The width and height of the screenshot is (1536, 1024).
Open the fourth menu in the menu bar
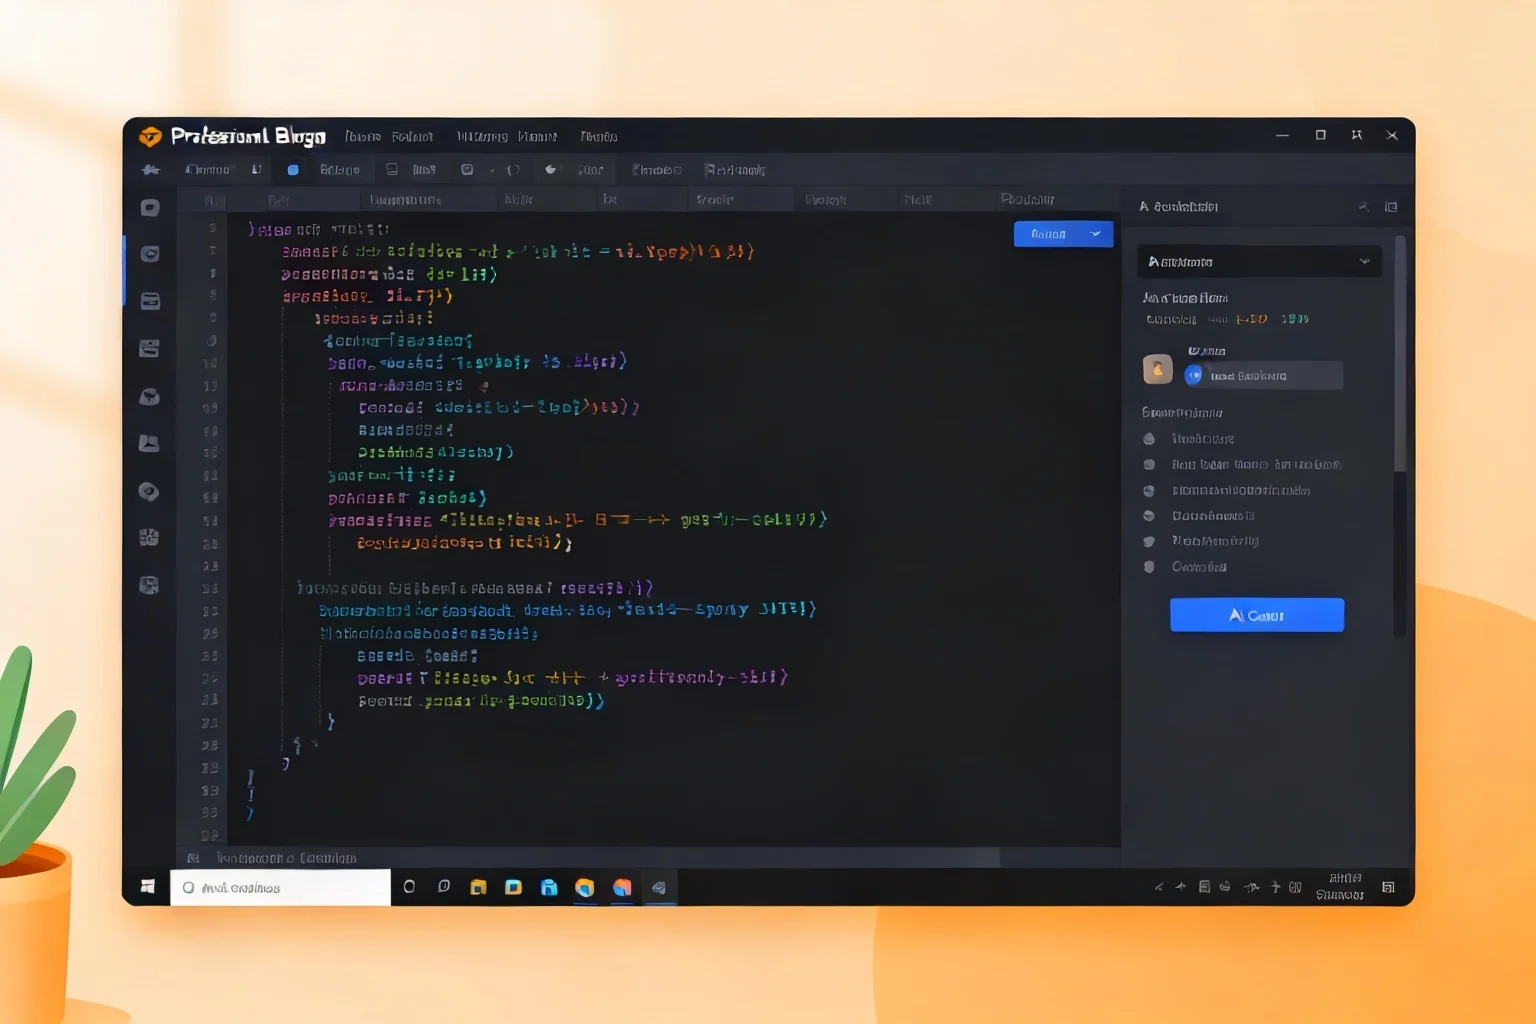(x=537, y=137)
